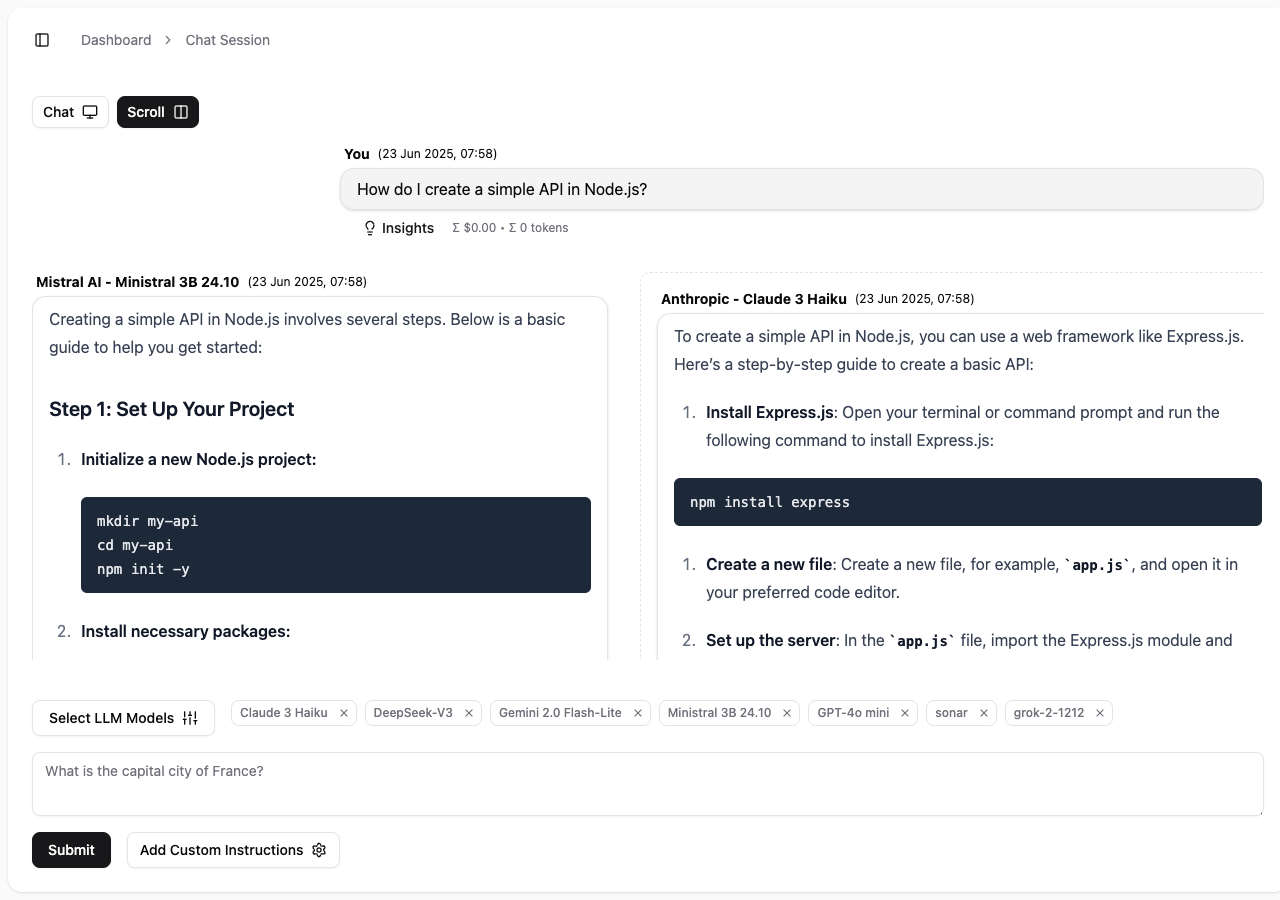This screenshot has width=1280, height=900.
Task: Click the Anthropic - Claude 3 Haiku header
Action: pos(754,299)
